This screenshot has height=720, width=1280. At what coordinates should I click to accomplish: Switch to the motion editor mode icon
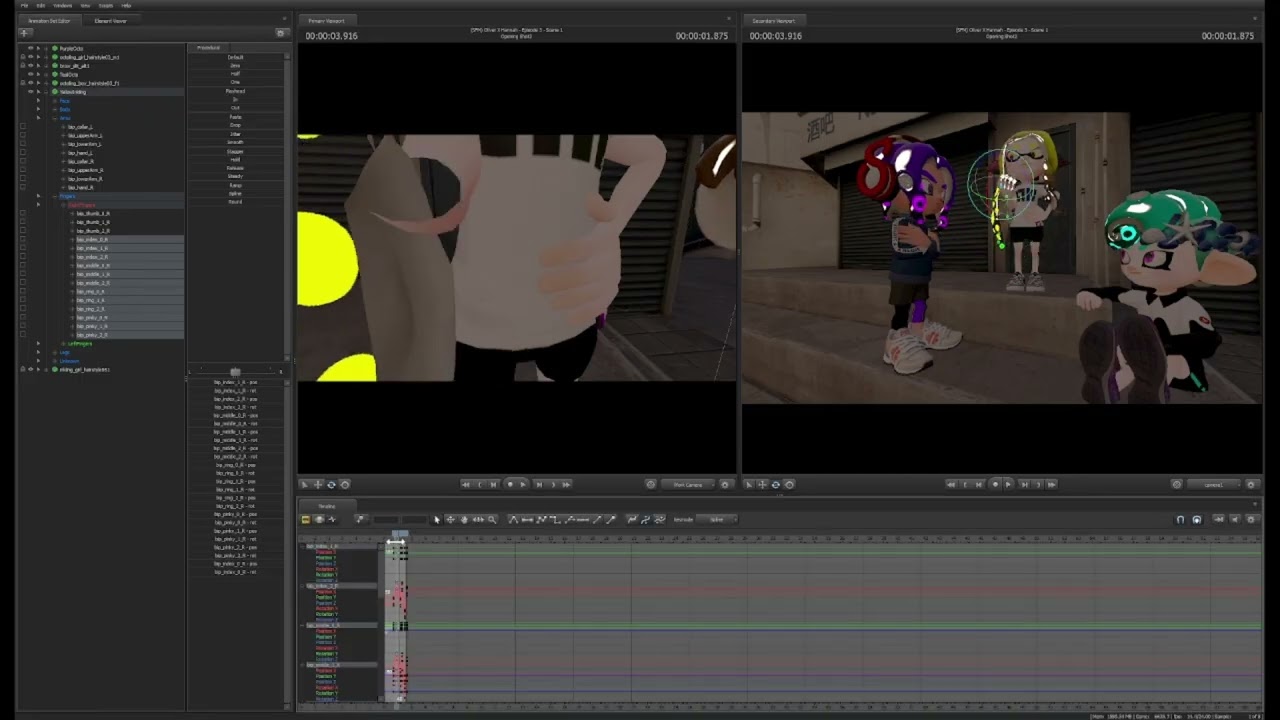(319, 520)
